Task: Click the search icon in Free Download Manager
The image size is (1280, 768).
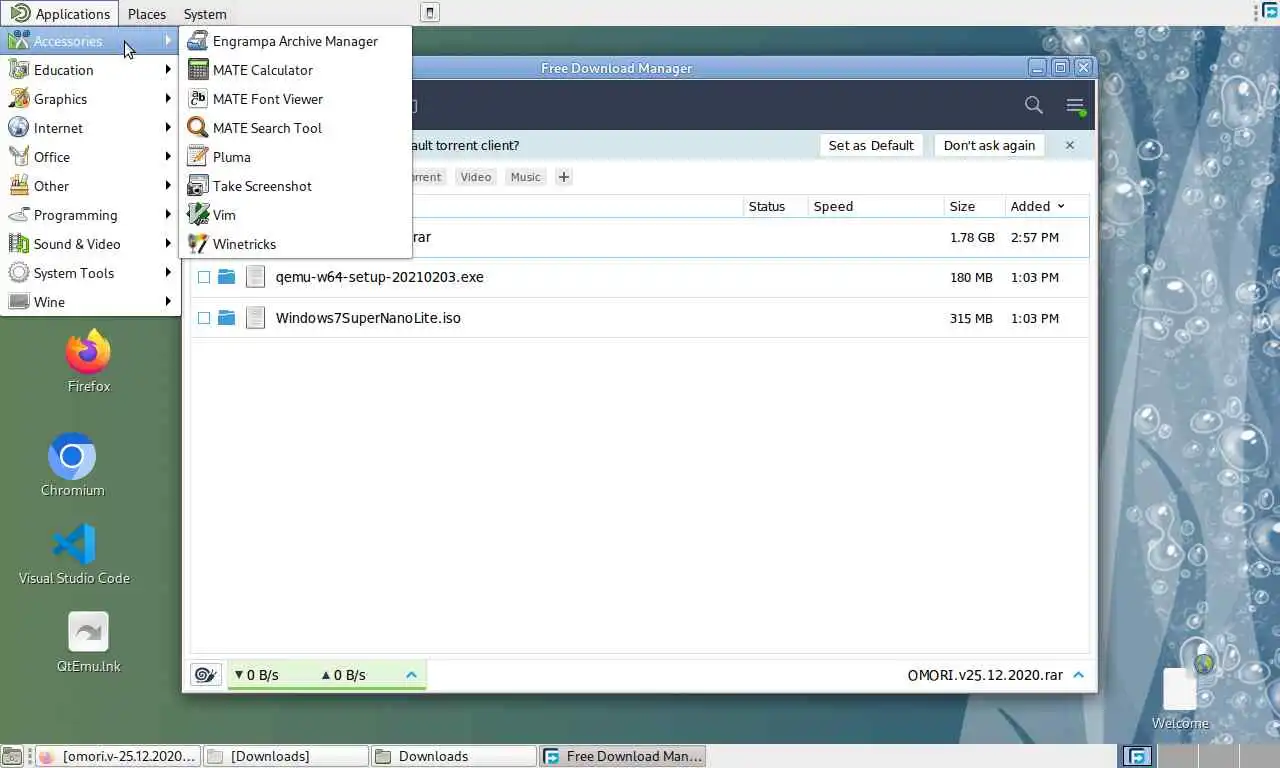Action: [1034, 105]
